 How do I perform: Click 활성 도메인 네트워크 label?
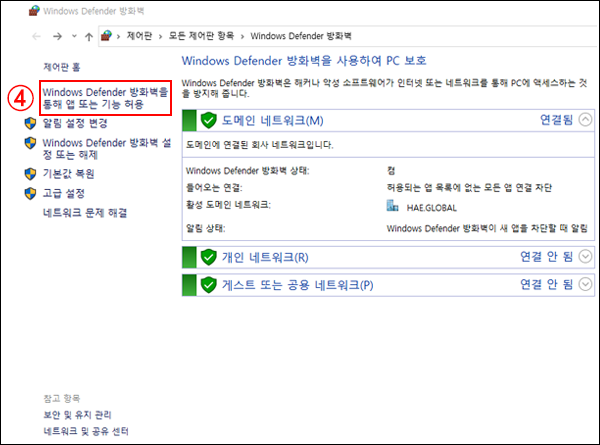(228, 205)
